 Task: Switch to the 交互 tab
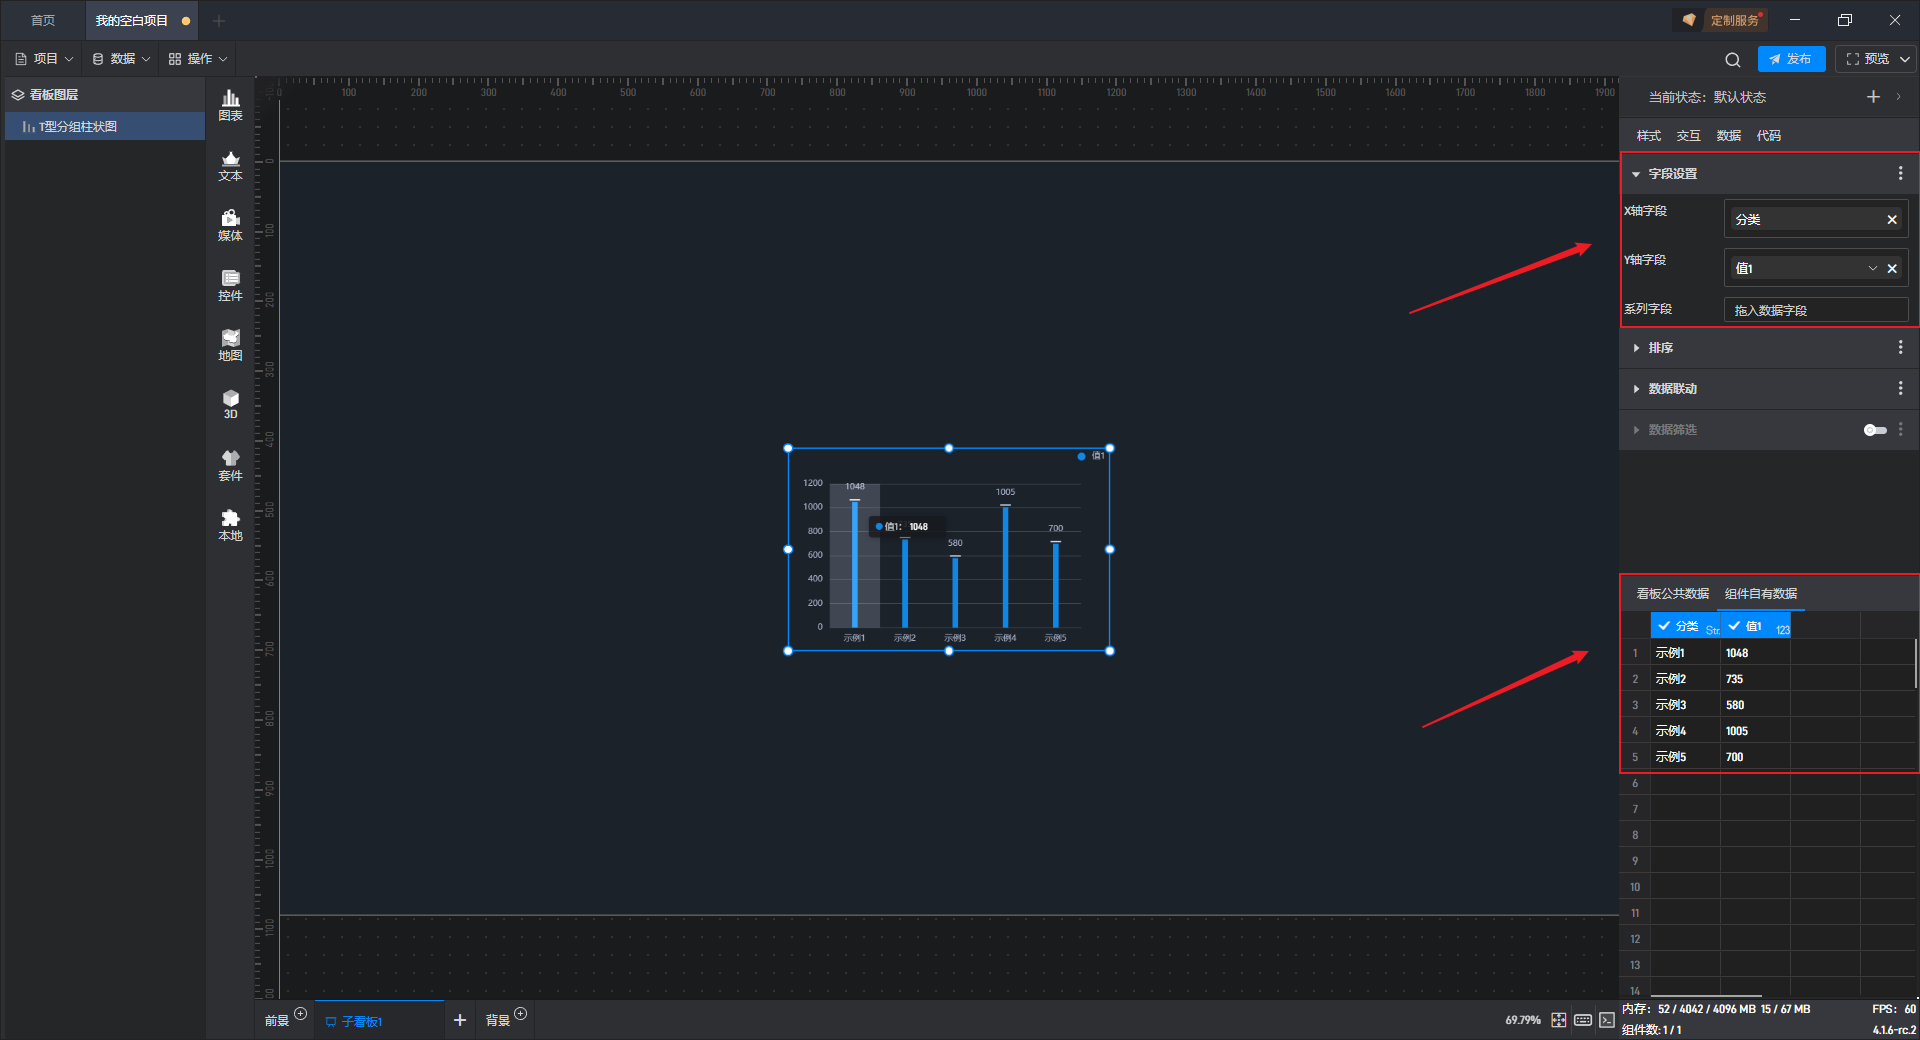(1688, 136)
